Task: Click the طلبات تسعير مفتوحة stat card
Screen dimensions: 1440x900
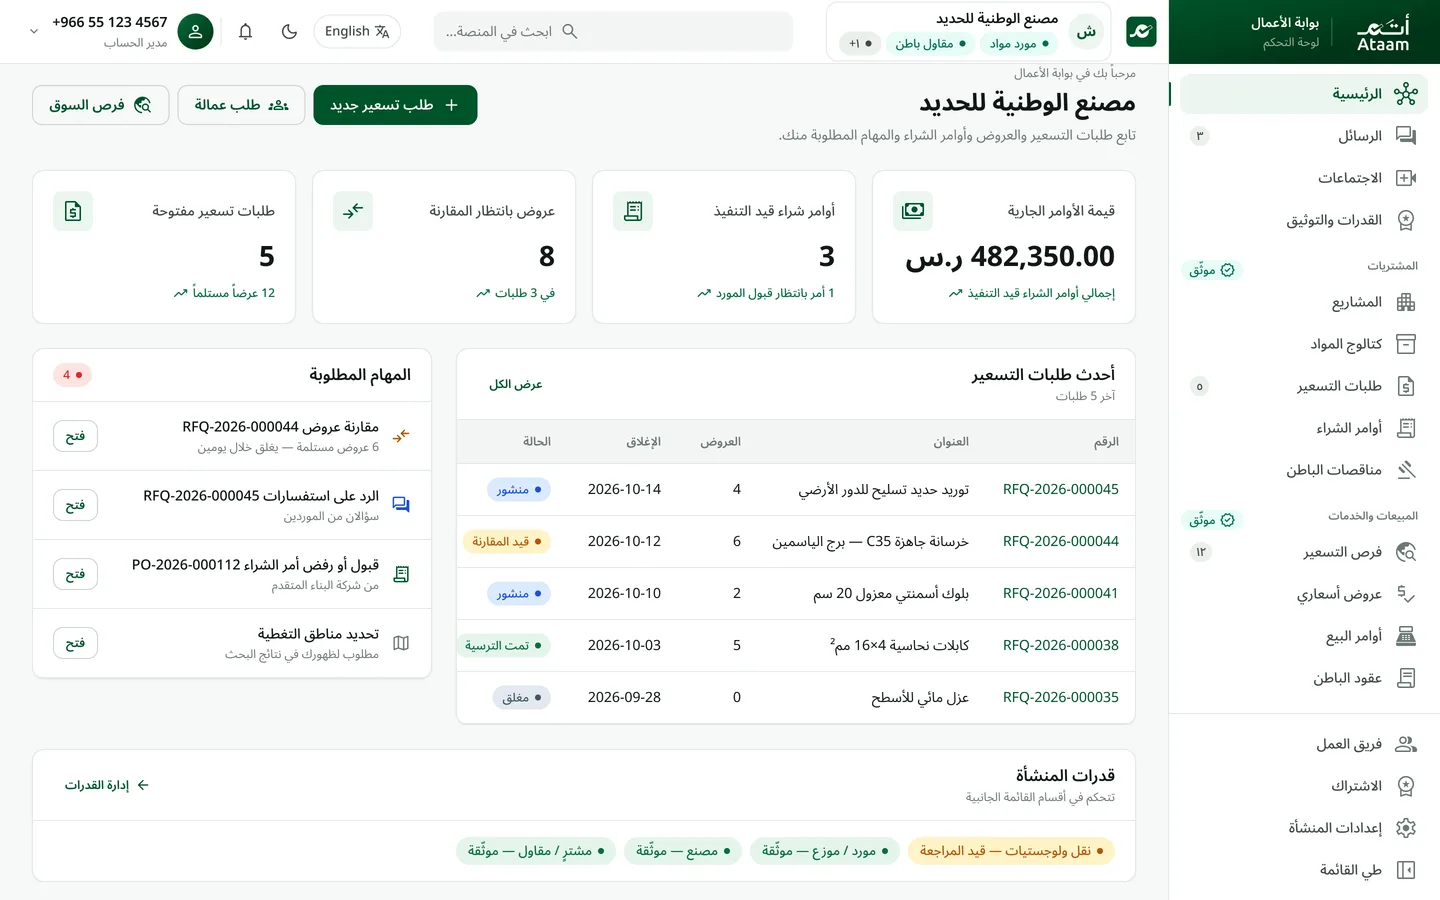Action: (164, 247)
